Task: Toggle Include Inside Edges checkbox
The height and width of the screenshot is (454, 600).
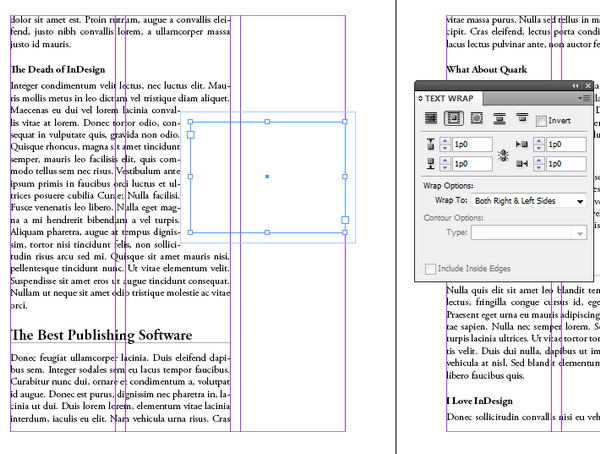Action: (430, 269)
